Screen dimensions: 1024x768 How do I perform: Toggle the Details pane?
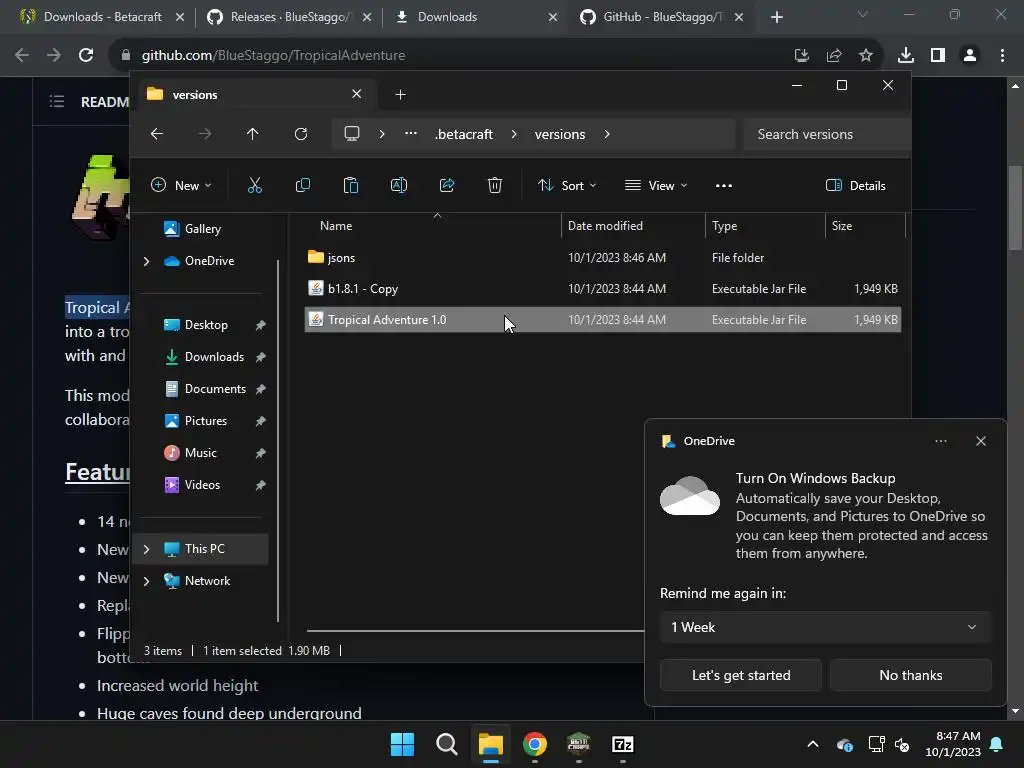pyautogui.click(x=856, y=185)
